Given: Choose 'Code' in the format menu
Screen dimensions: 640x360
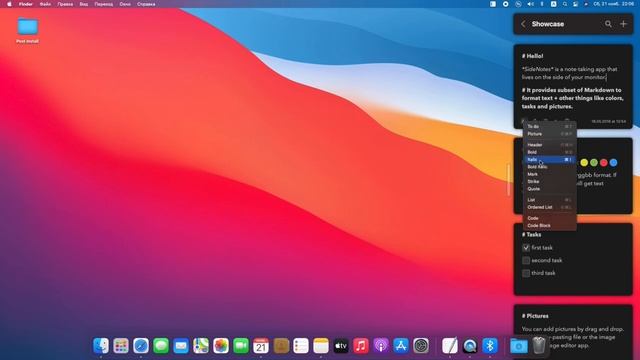Looking at the screenshot, I should coord(549,218).
